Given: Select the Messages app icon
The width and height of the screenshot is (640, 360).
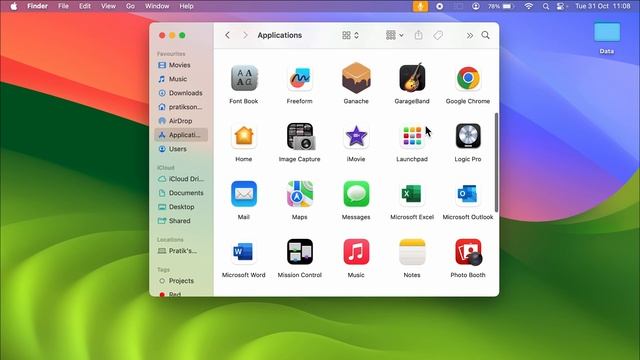Looking at the screenshot, I should [356, 194].
